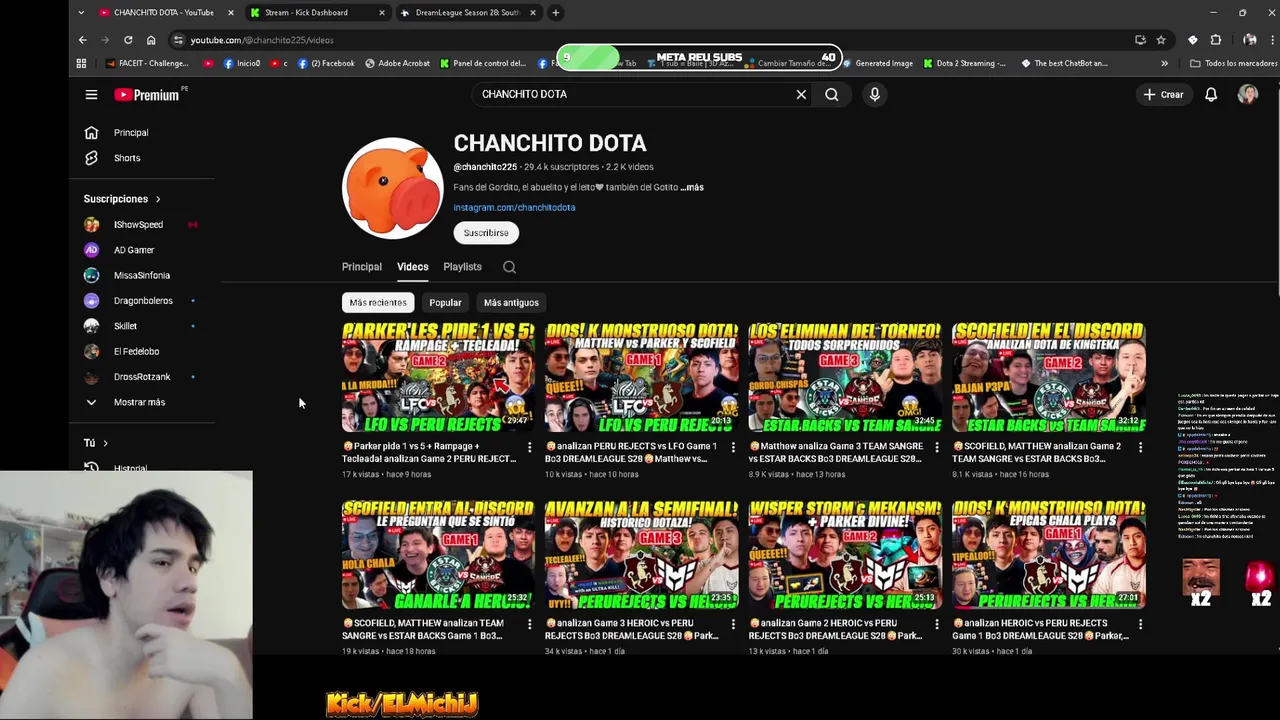Open WISPER STORM c MEKANSM thumbnail

tap(845, 555)
